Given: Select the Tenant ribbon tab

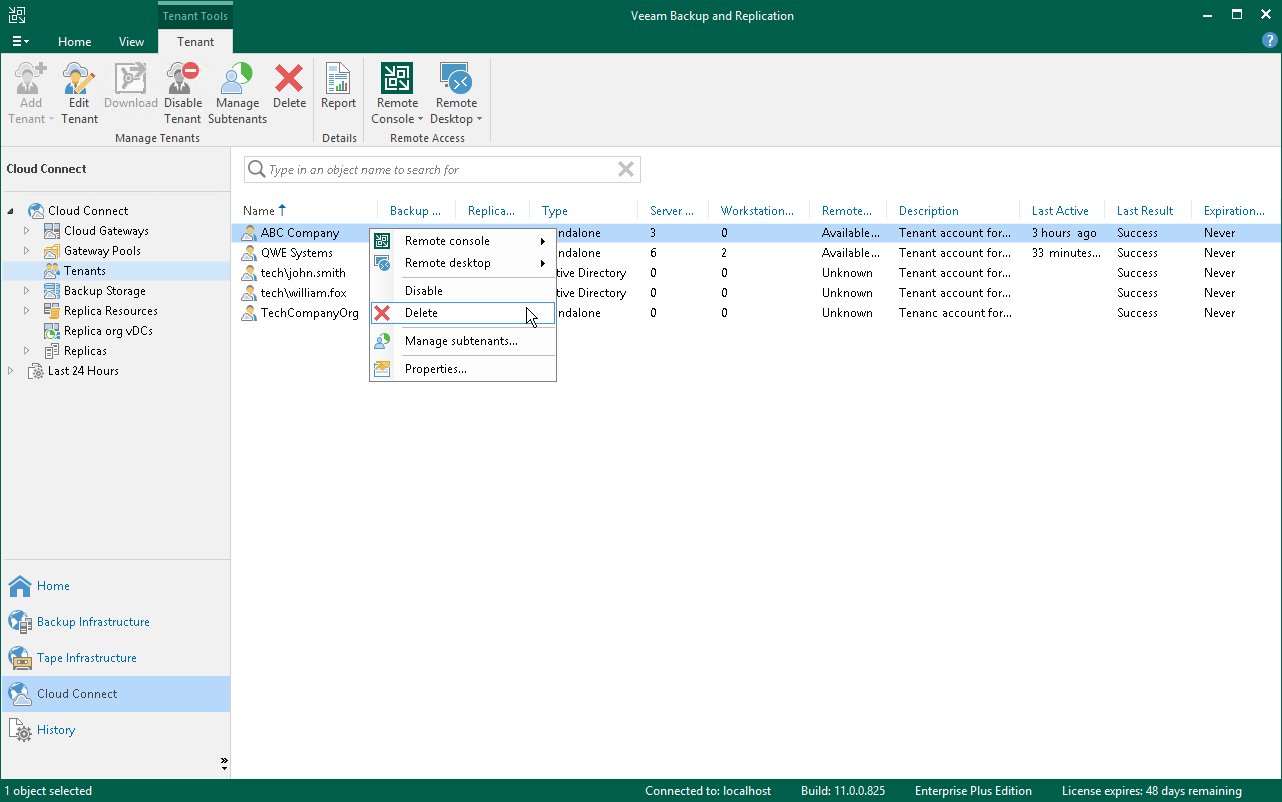Looking at the screenshot, I should [x=195, y=42].
